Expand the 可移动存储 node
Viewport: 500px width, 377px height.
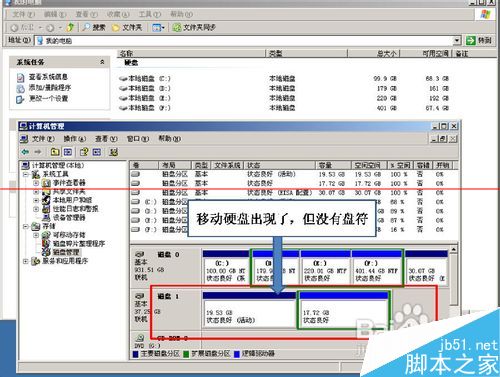(36, 235)
